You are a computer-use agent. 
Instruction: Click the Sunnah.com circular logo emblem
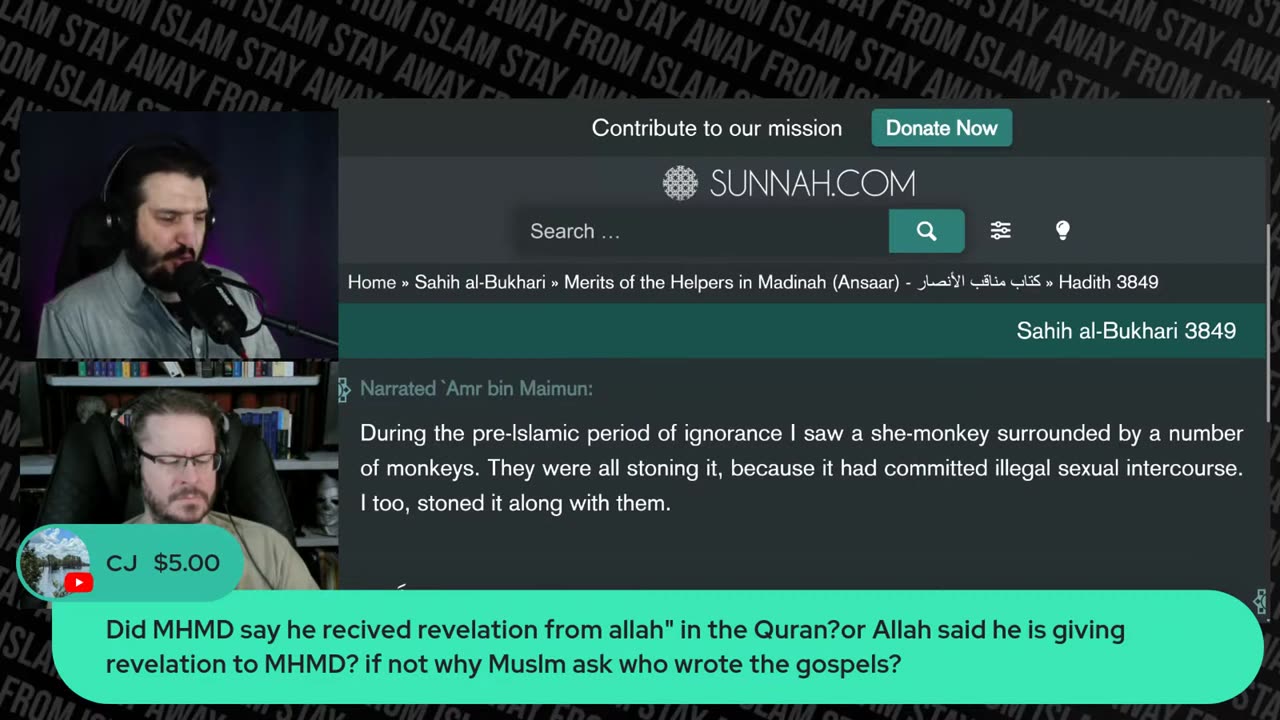tap(680, 183)
